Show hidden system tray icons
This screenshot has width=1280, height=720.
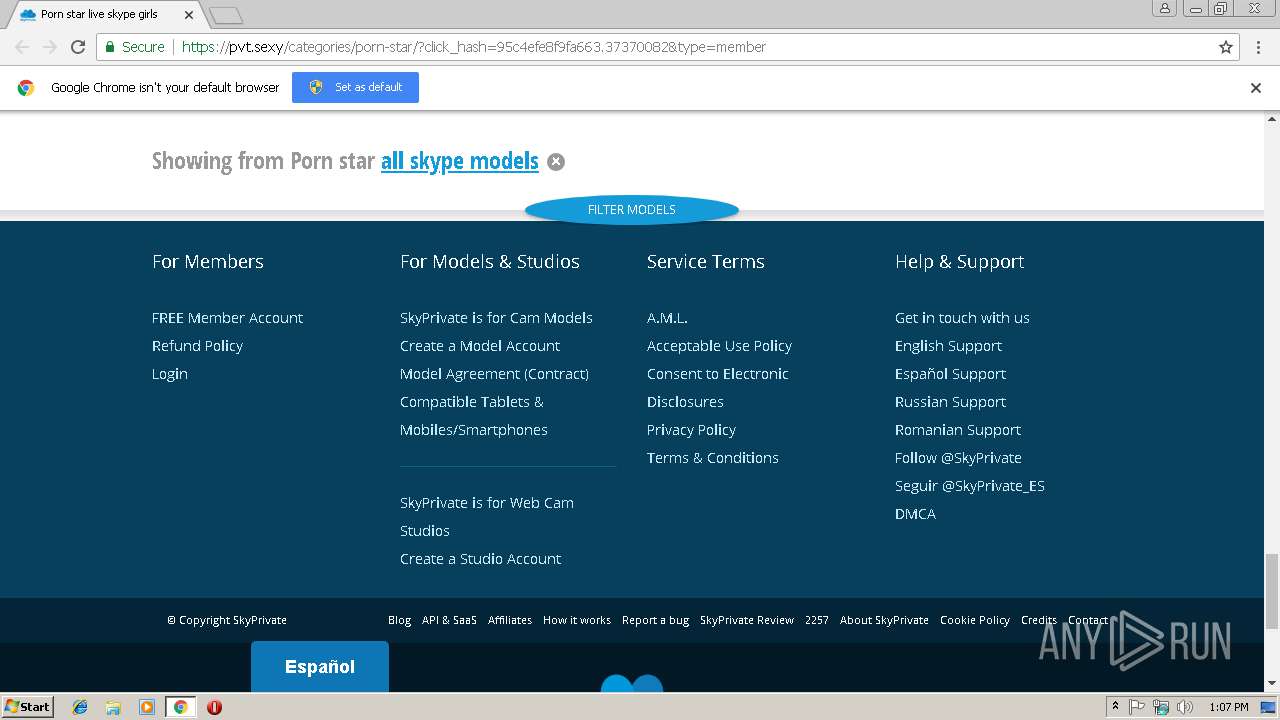(x=1115, y=707)
